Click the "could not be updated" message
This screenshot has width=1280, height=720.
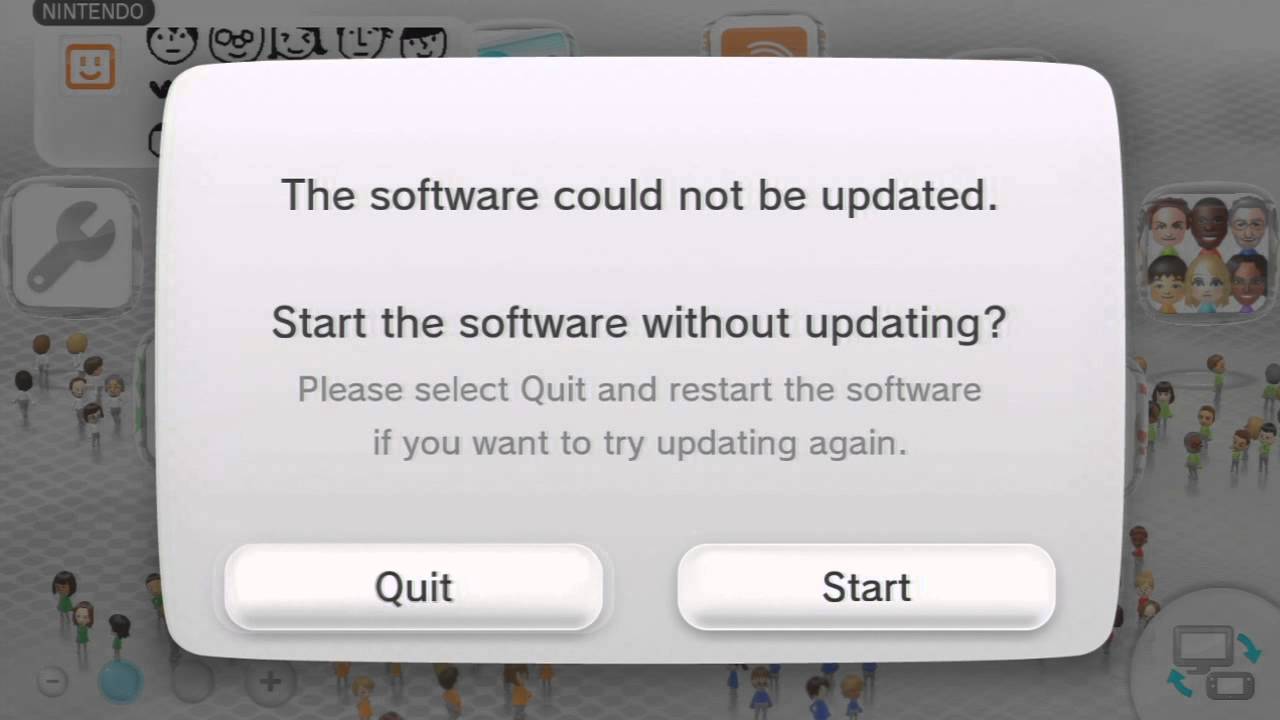[640, 195]
